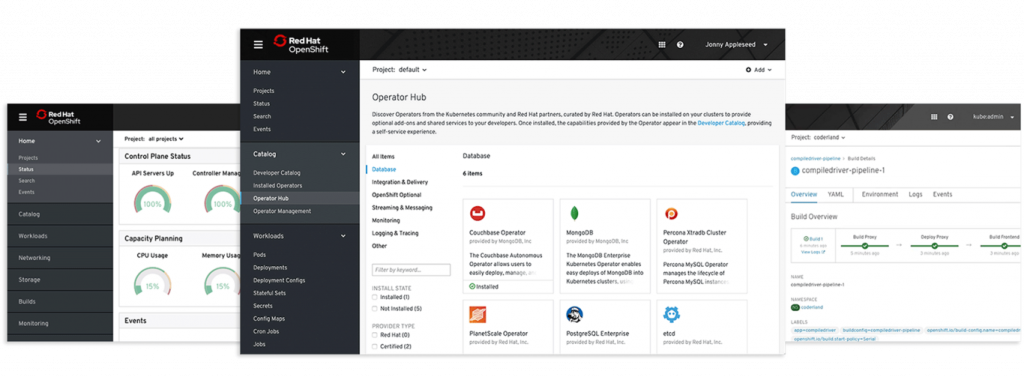Image resolution: width=1024 pixels, height=380 pixels.
Task: Select the PlanetScale Operator logo
Action: click(477, 315)
